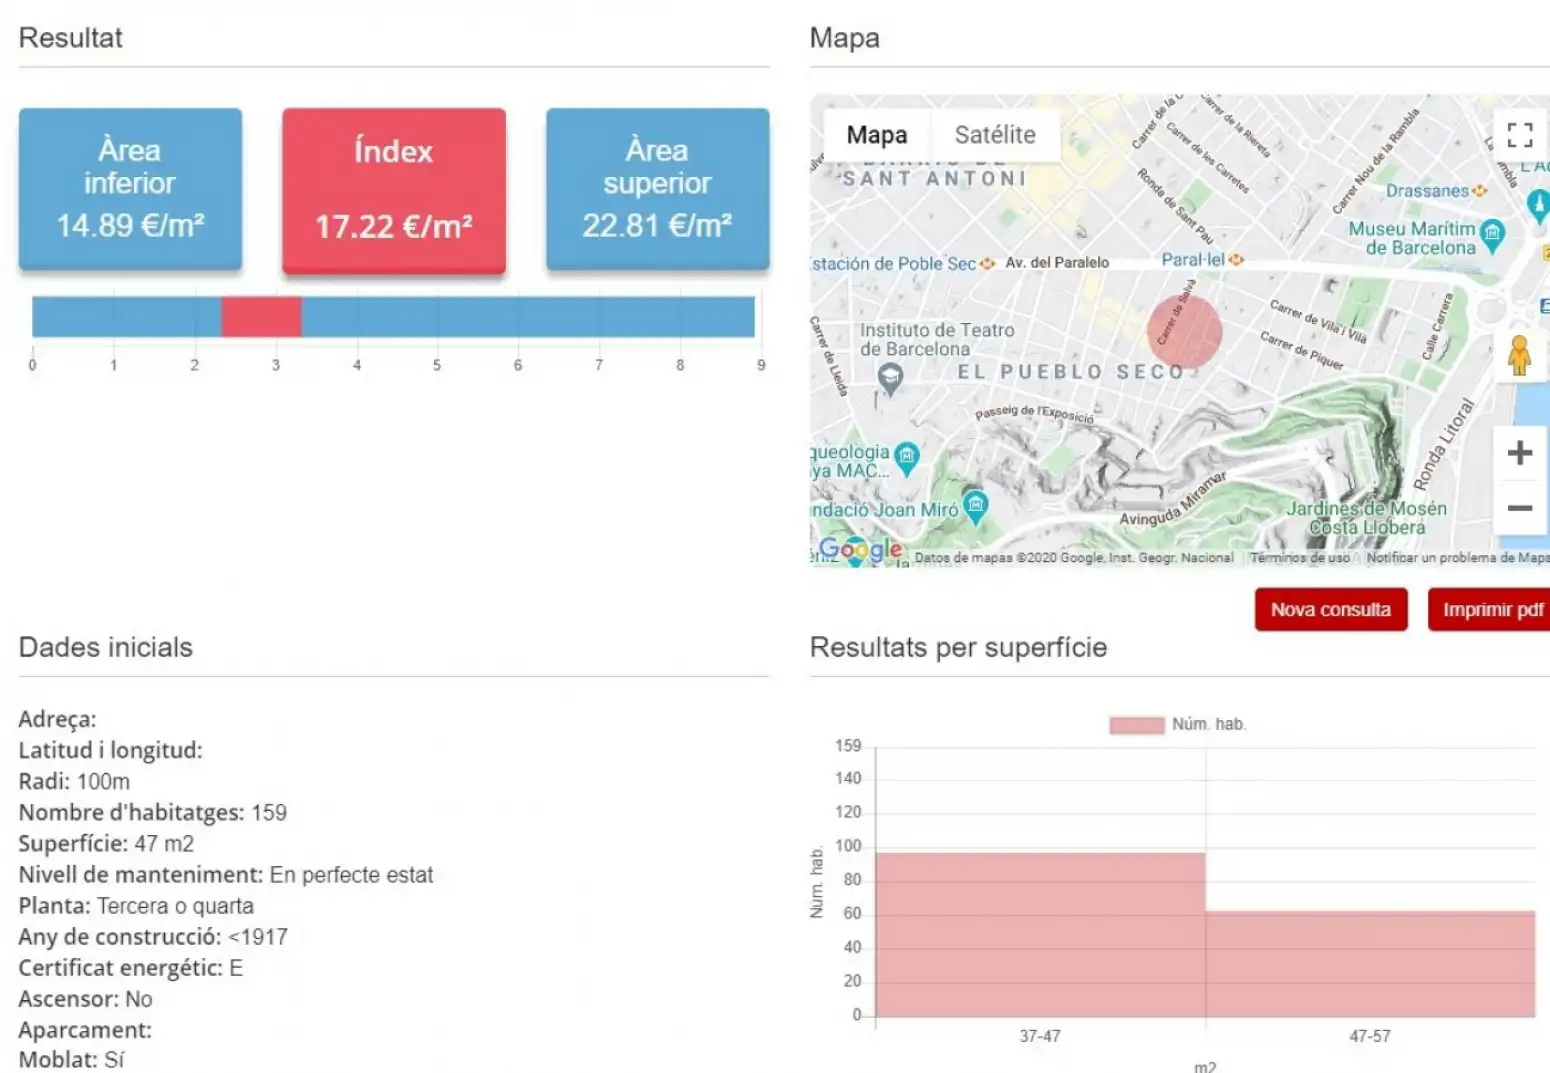Select the Fundació Joan Miró map pin
The height and width of the screenshot is (1073, 1550).
click(x=975, y=505)
